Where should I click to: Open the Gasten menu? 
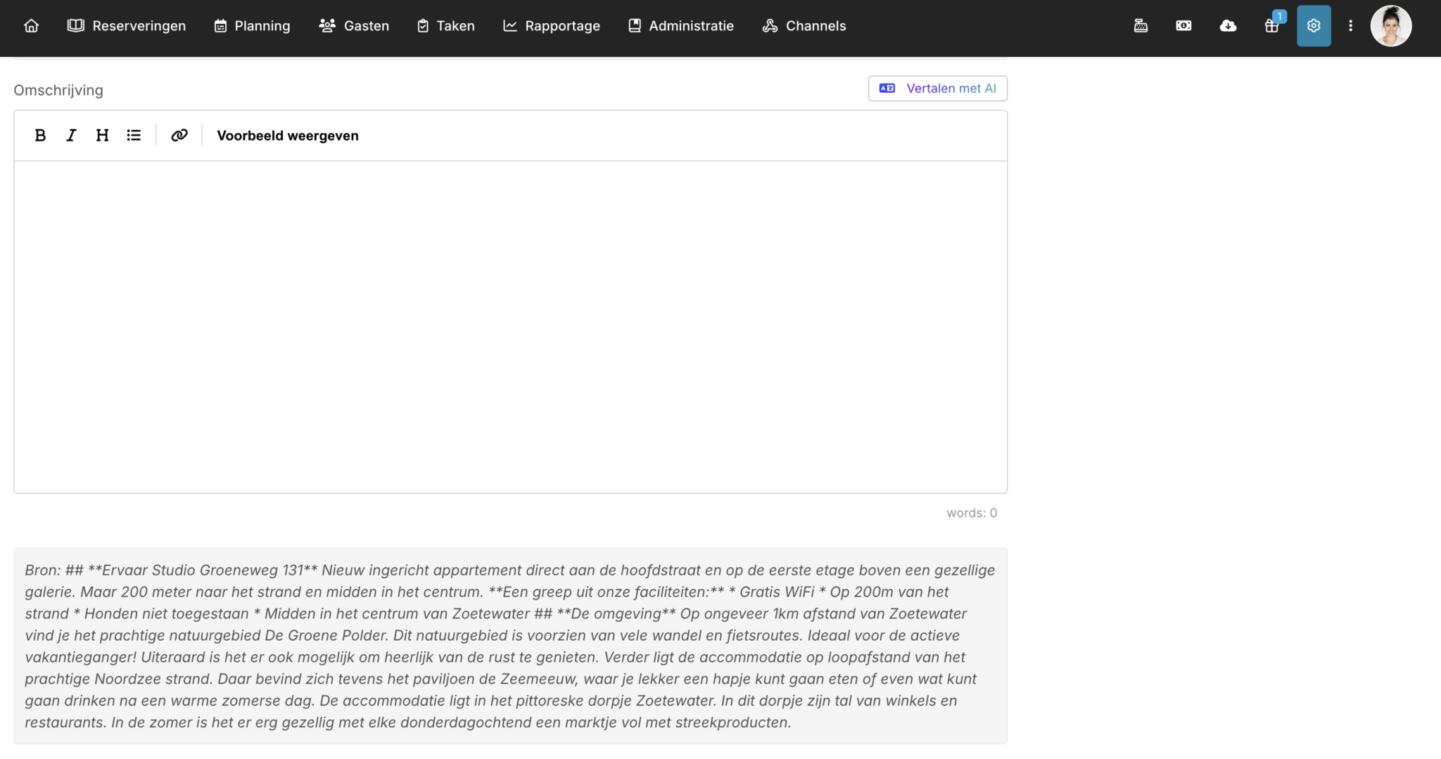pos(354,26)
